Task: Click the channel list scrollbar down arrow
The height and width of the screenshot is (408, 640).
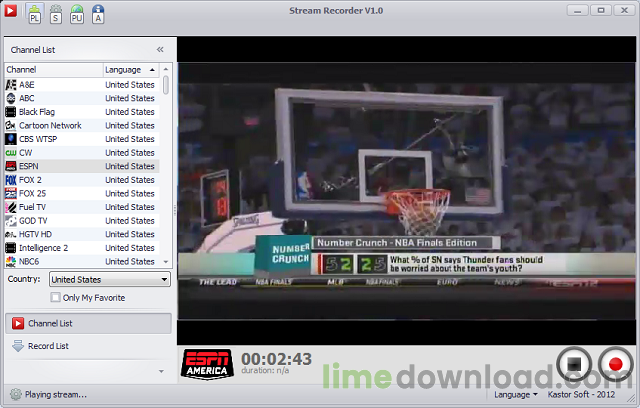Action: point(165,261)
